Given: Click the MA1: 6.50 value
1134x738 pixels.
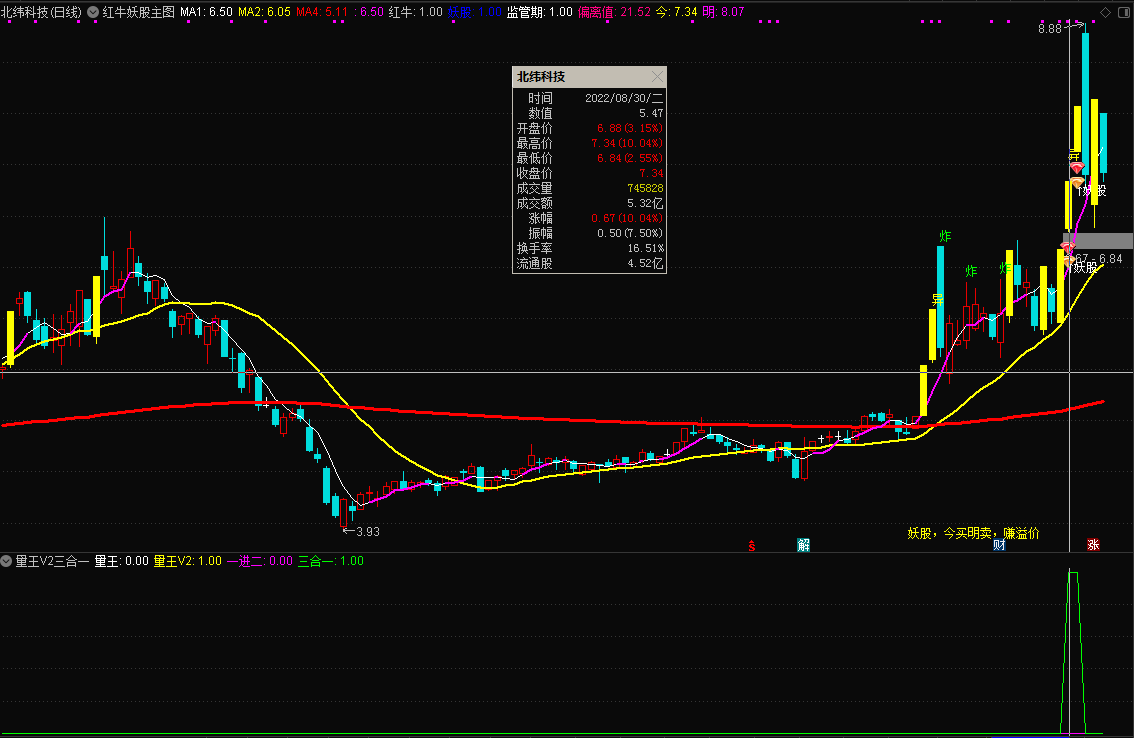Looking at the screenshot, I should [x=207, y=12].
